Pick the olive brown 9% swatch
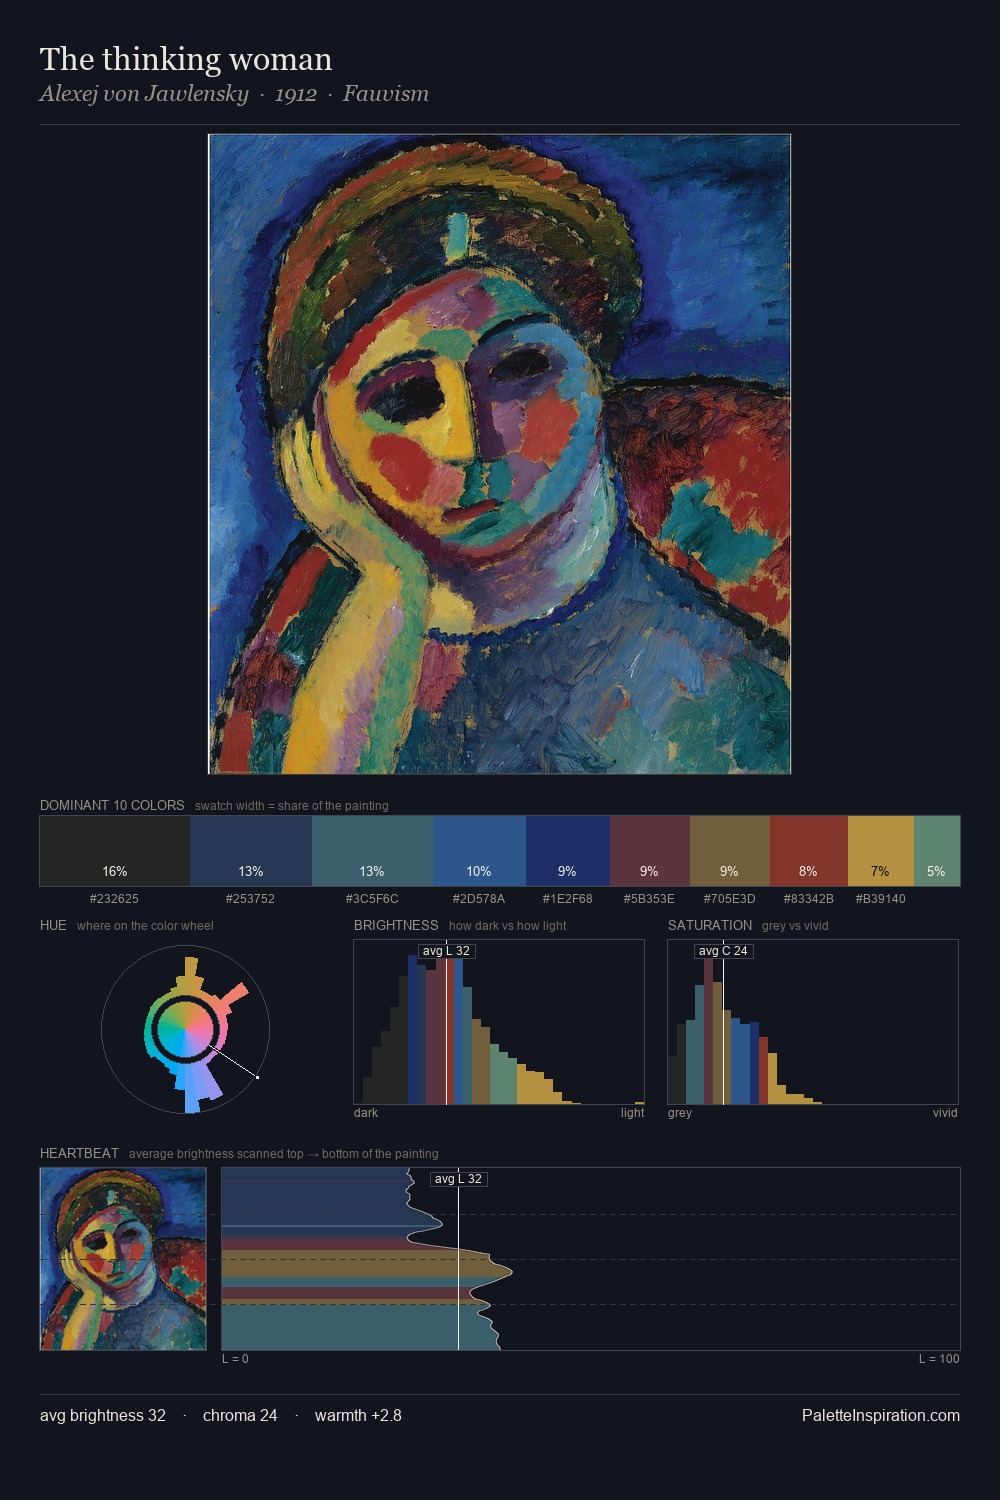This screenshot has width=1000, height=1500. click(730, 851)
